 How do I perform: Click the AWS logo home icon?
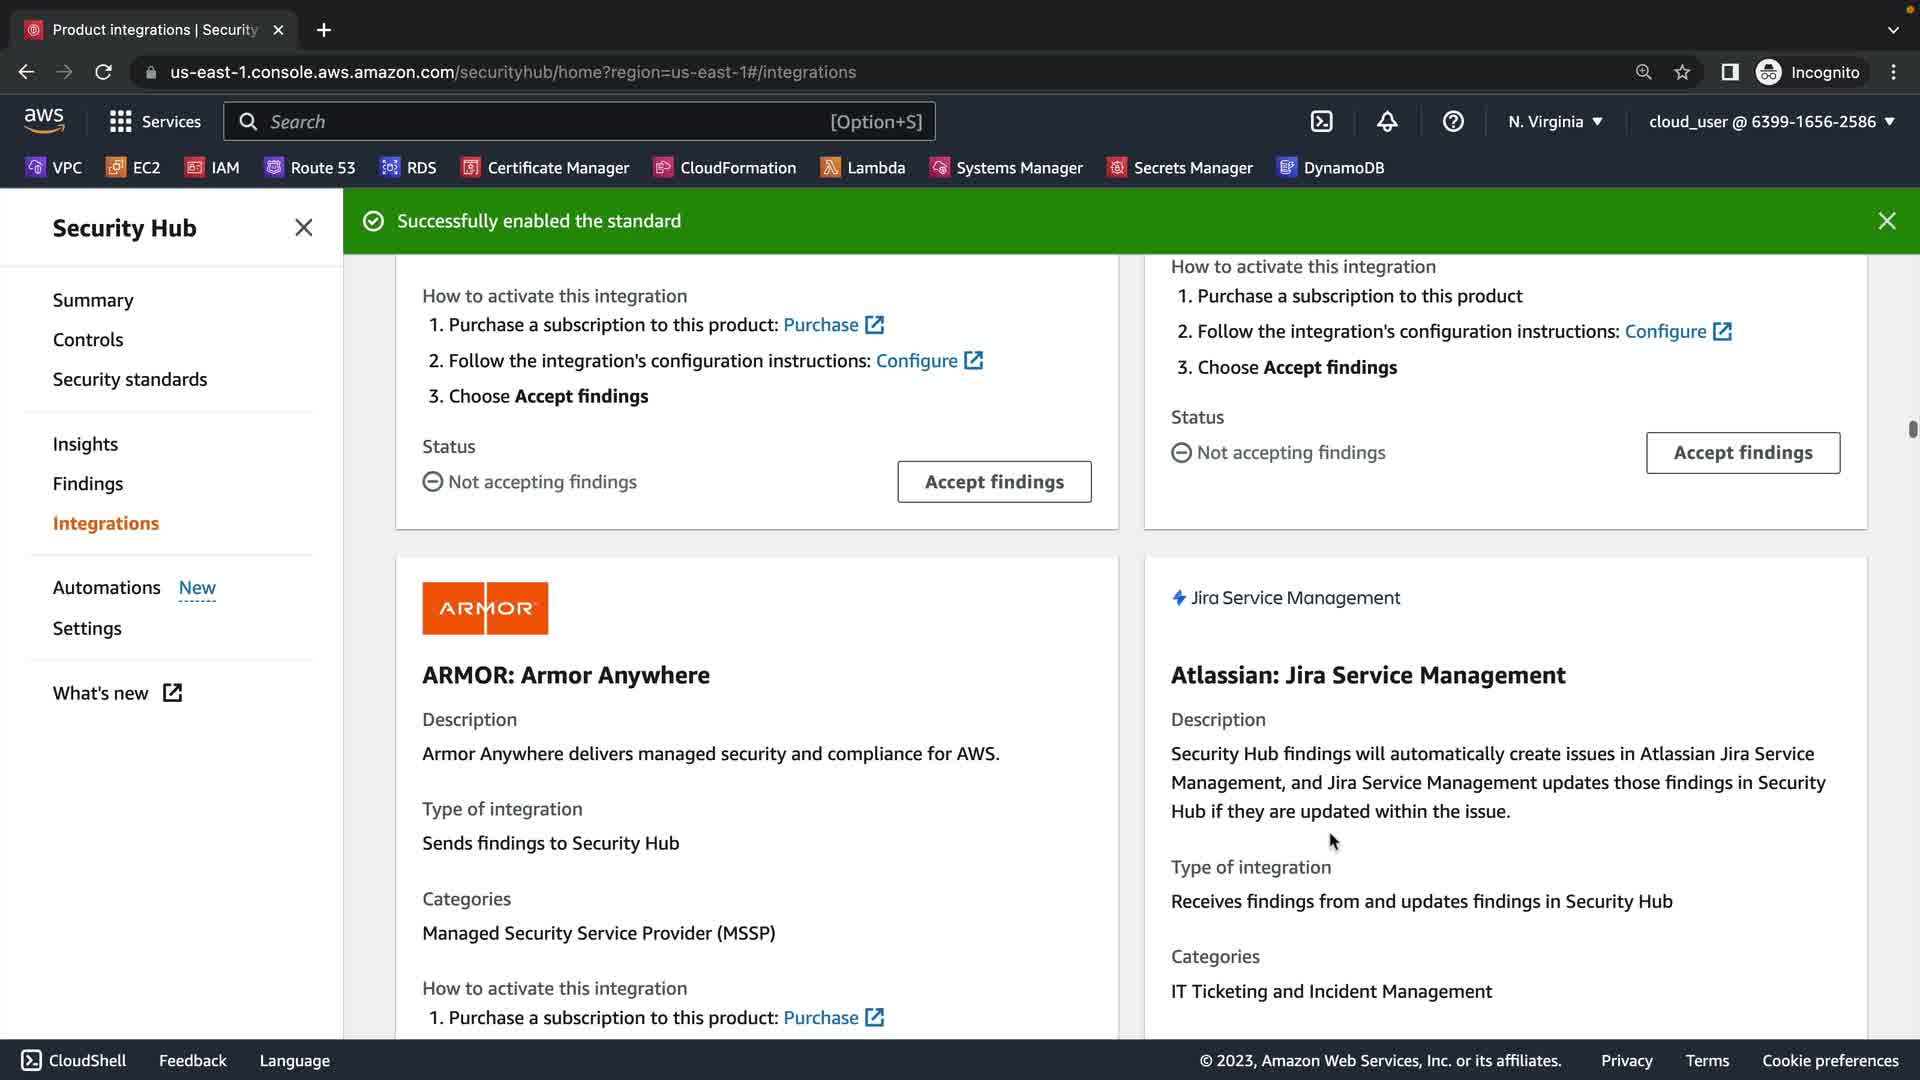(44, 121)
